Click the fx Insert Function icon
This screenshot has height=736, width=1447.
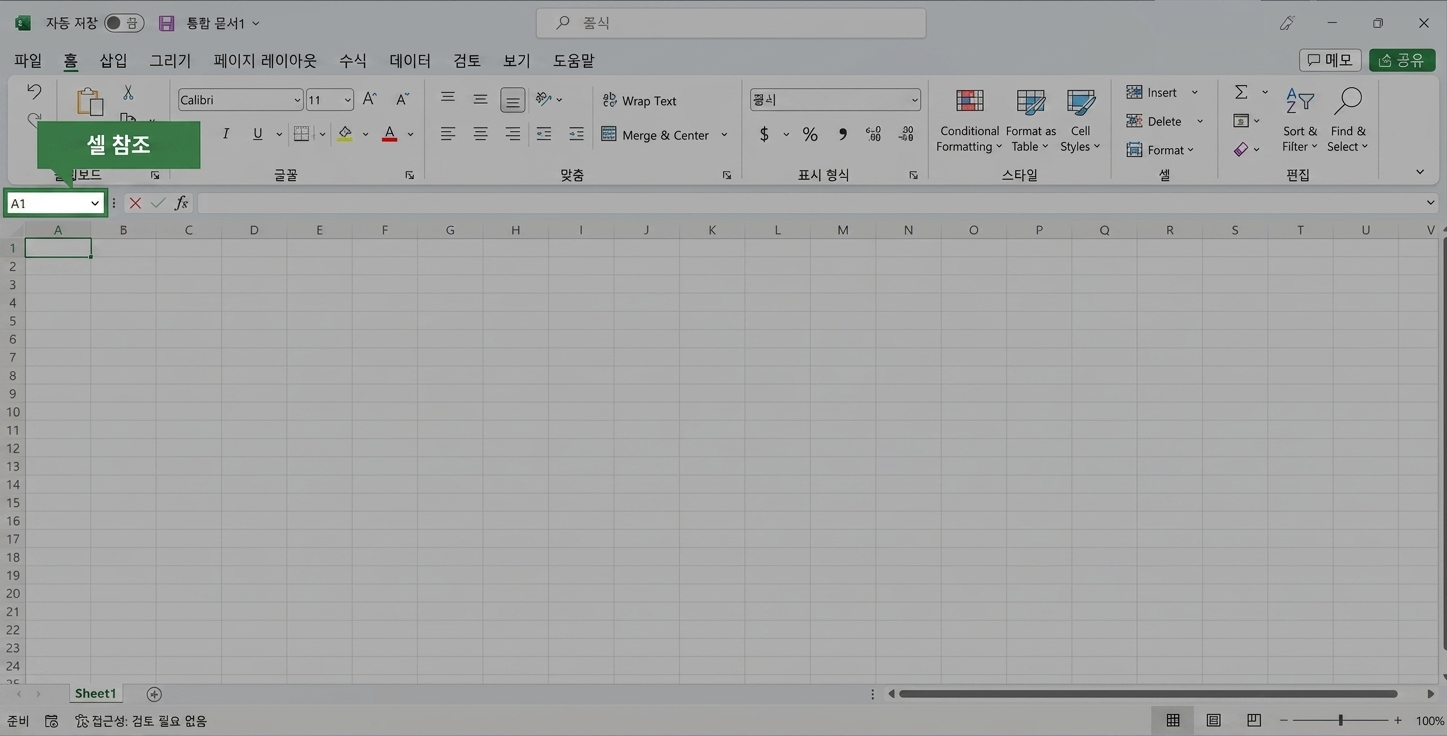coord(181,203)
